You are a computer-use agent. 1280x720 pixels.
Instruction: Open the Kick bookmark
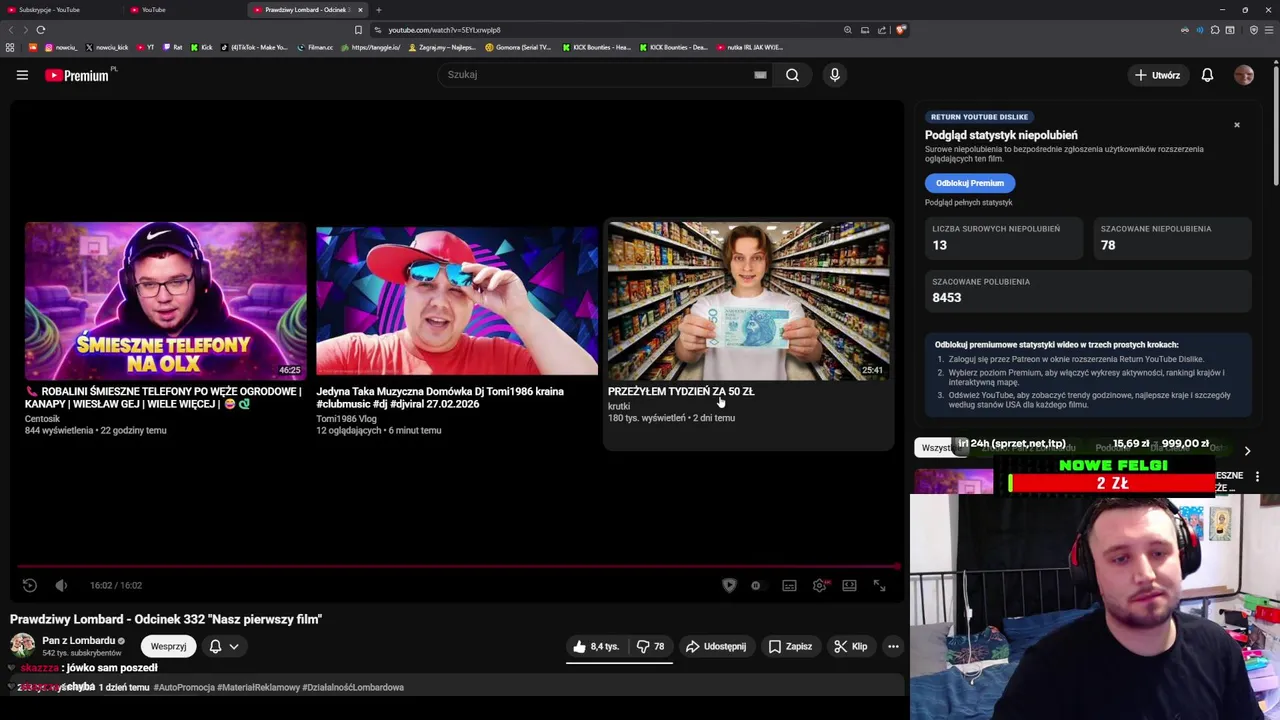pyautogui.click(x=202, y=47)
